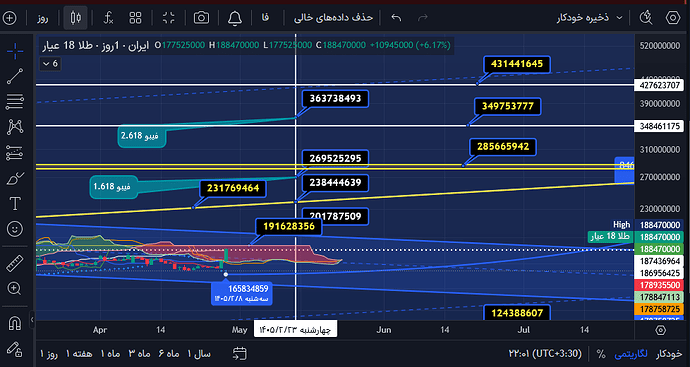Toggle the خودکار auto scale
690x367 pixels.
669,354
